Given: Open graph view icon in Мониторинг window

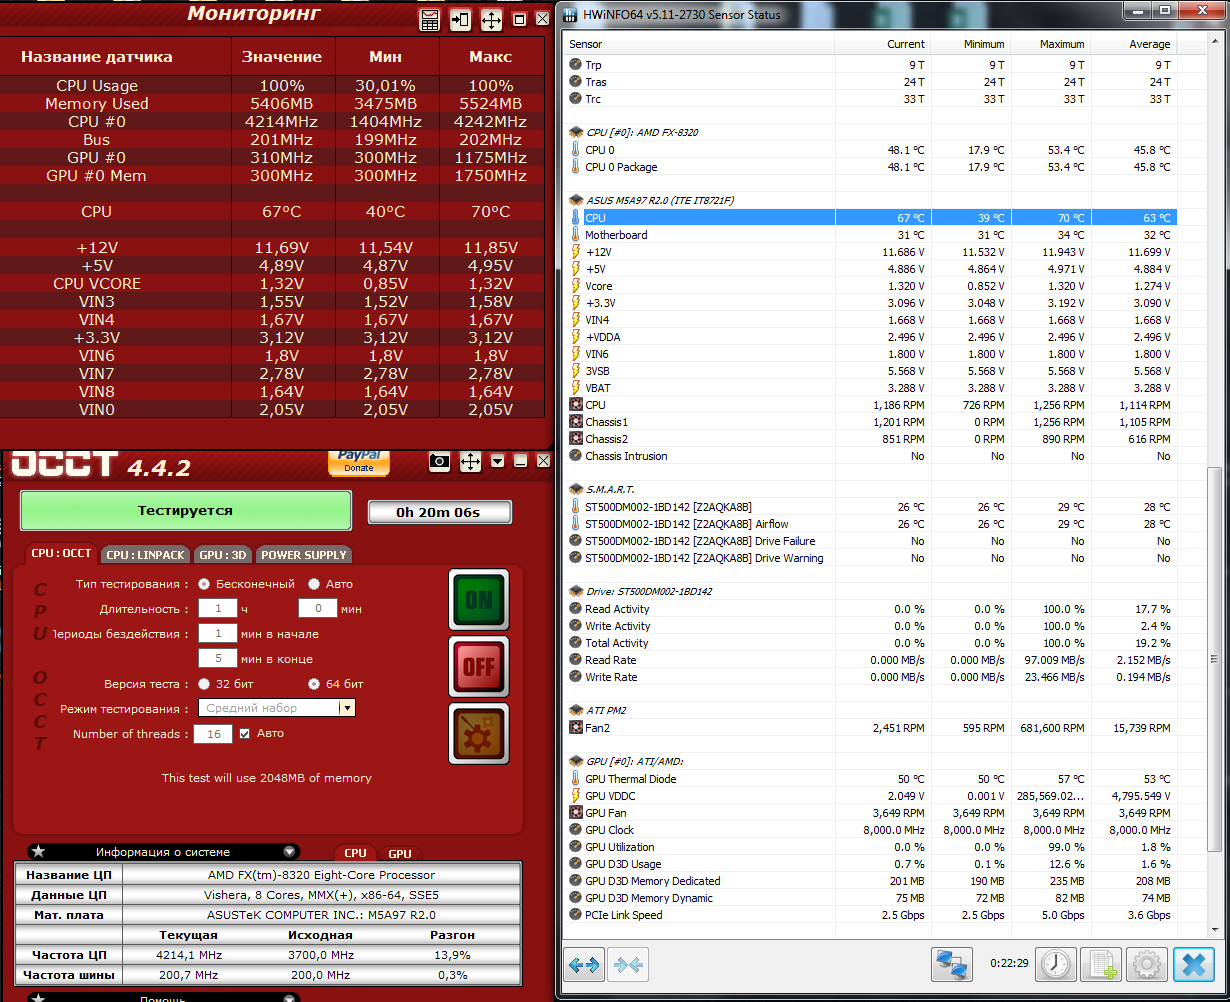Looking at the screenshot, I should (430, 20).
